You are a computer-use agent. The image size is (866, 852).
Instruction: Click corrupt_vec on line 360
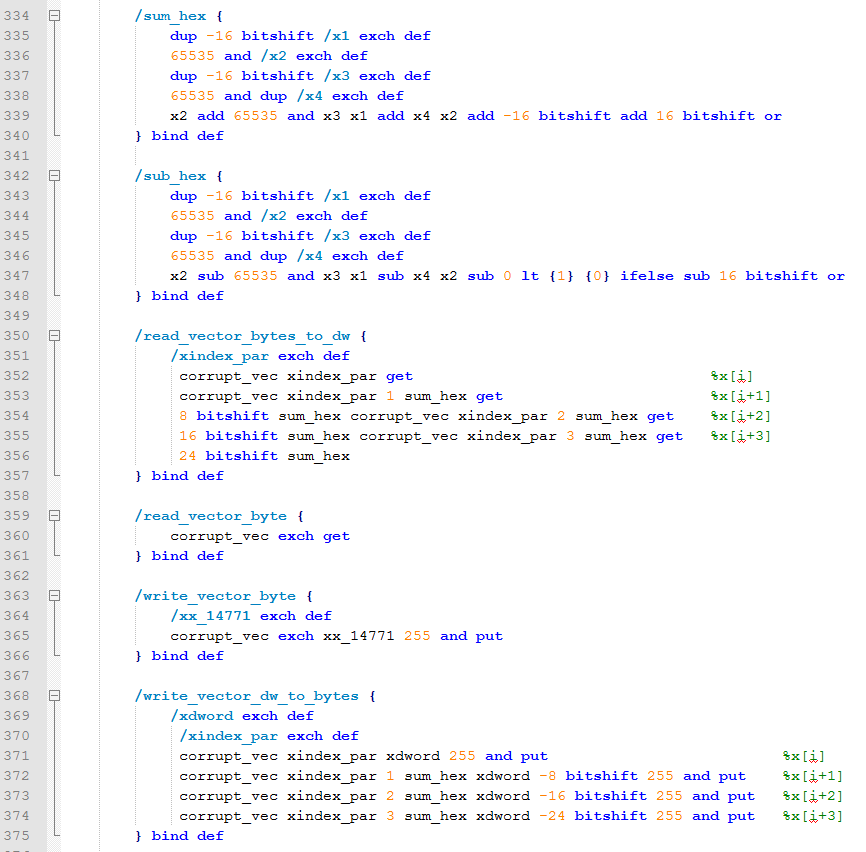tap(220, 536)
